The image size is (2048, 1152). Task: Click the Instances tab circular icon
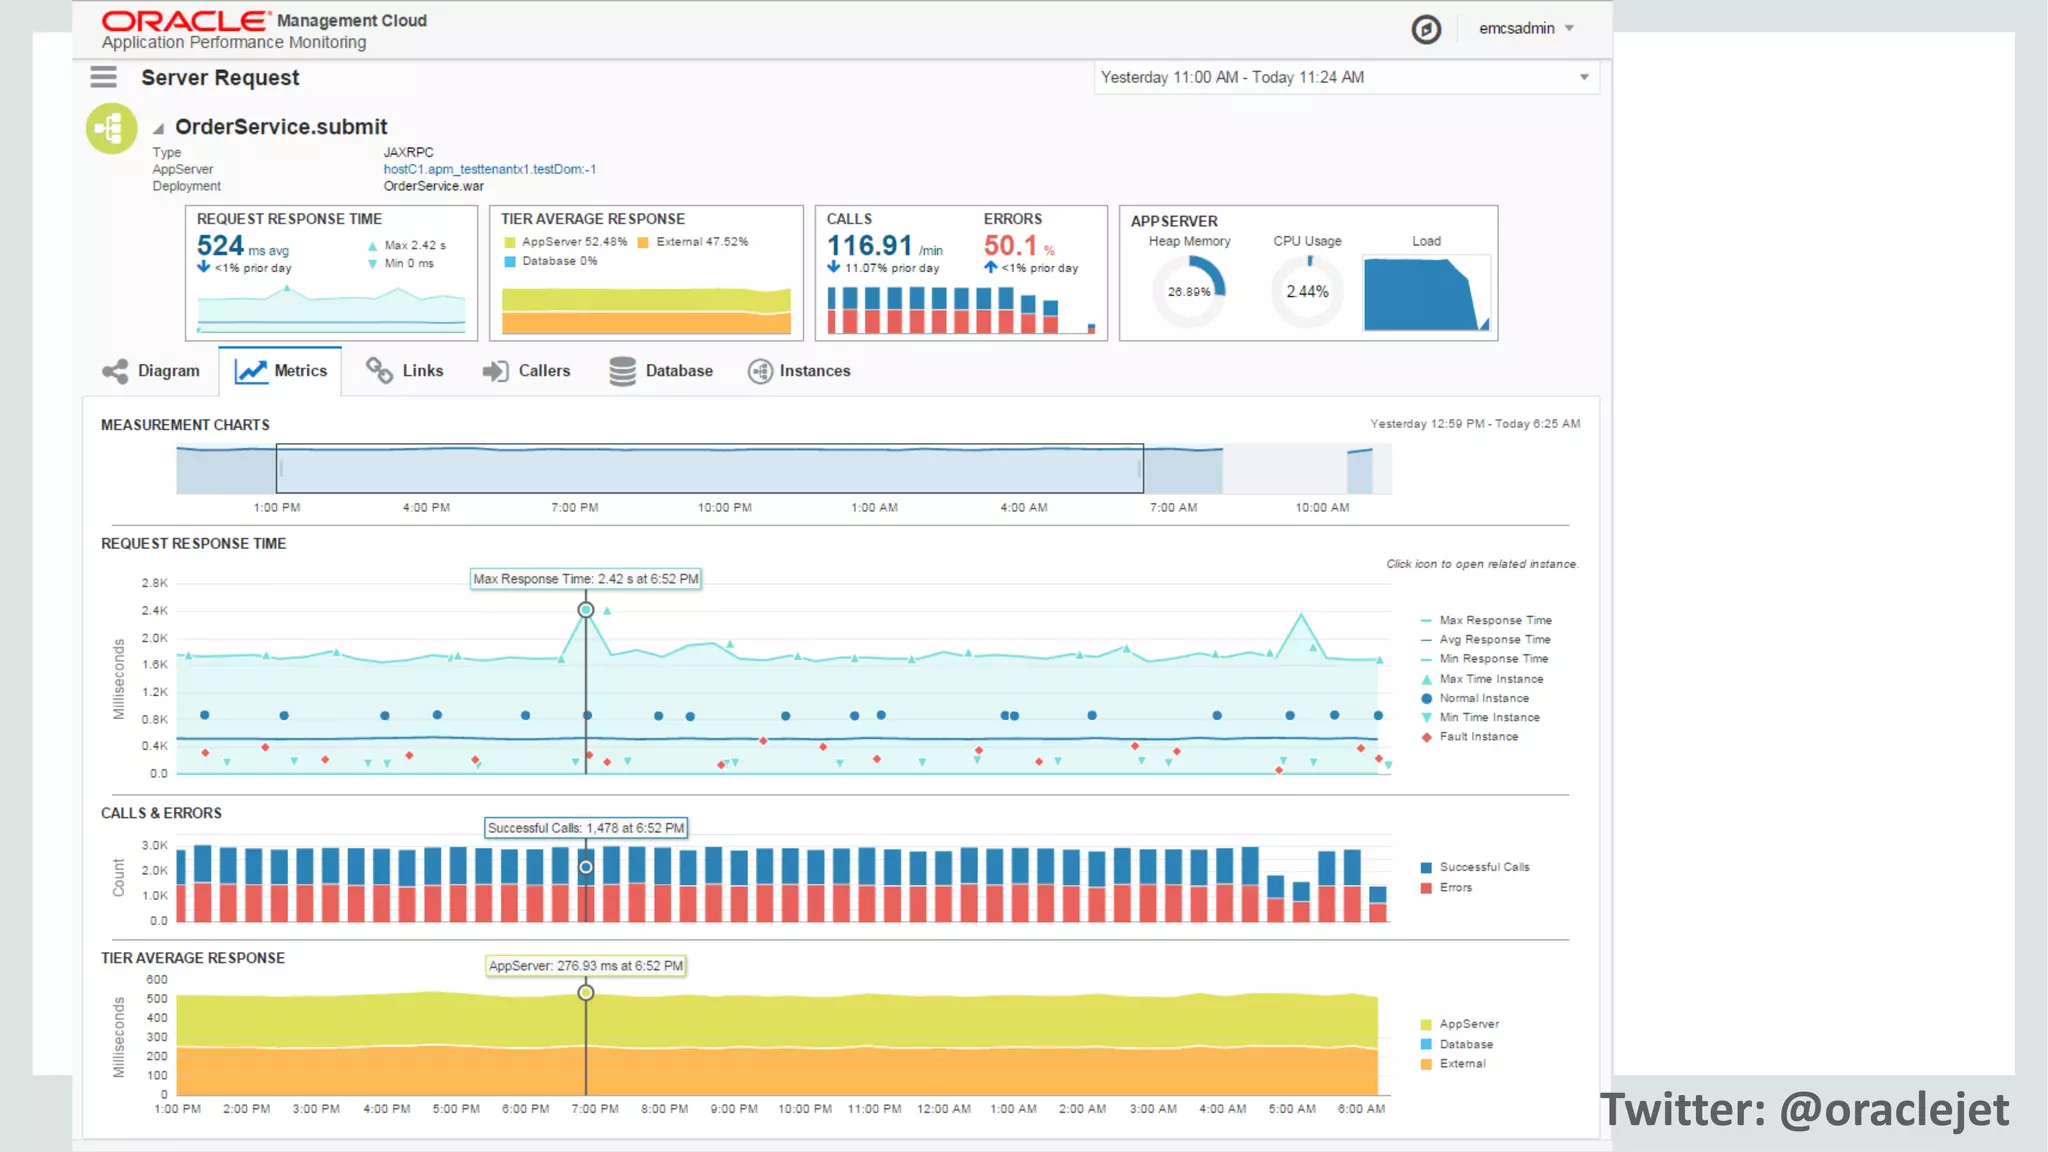760,371
